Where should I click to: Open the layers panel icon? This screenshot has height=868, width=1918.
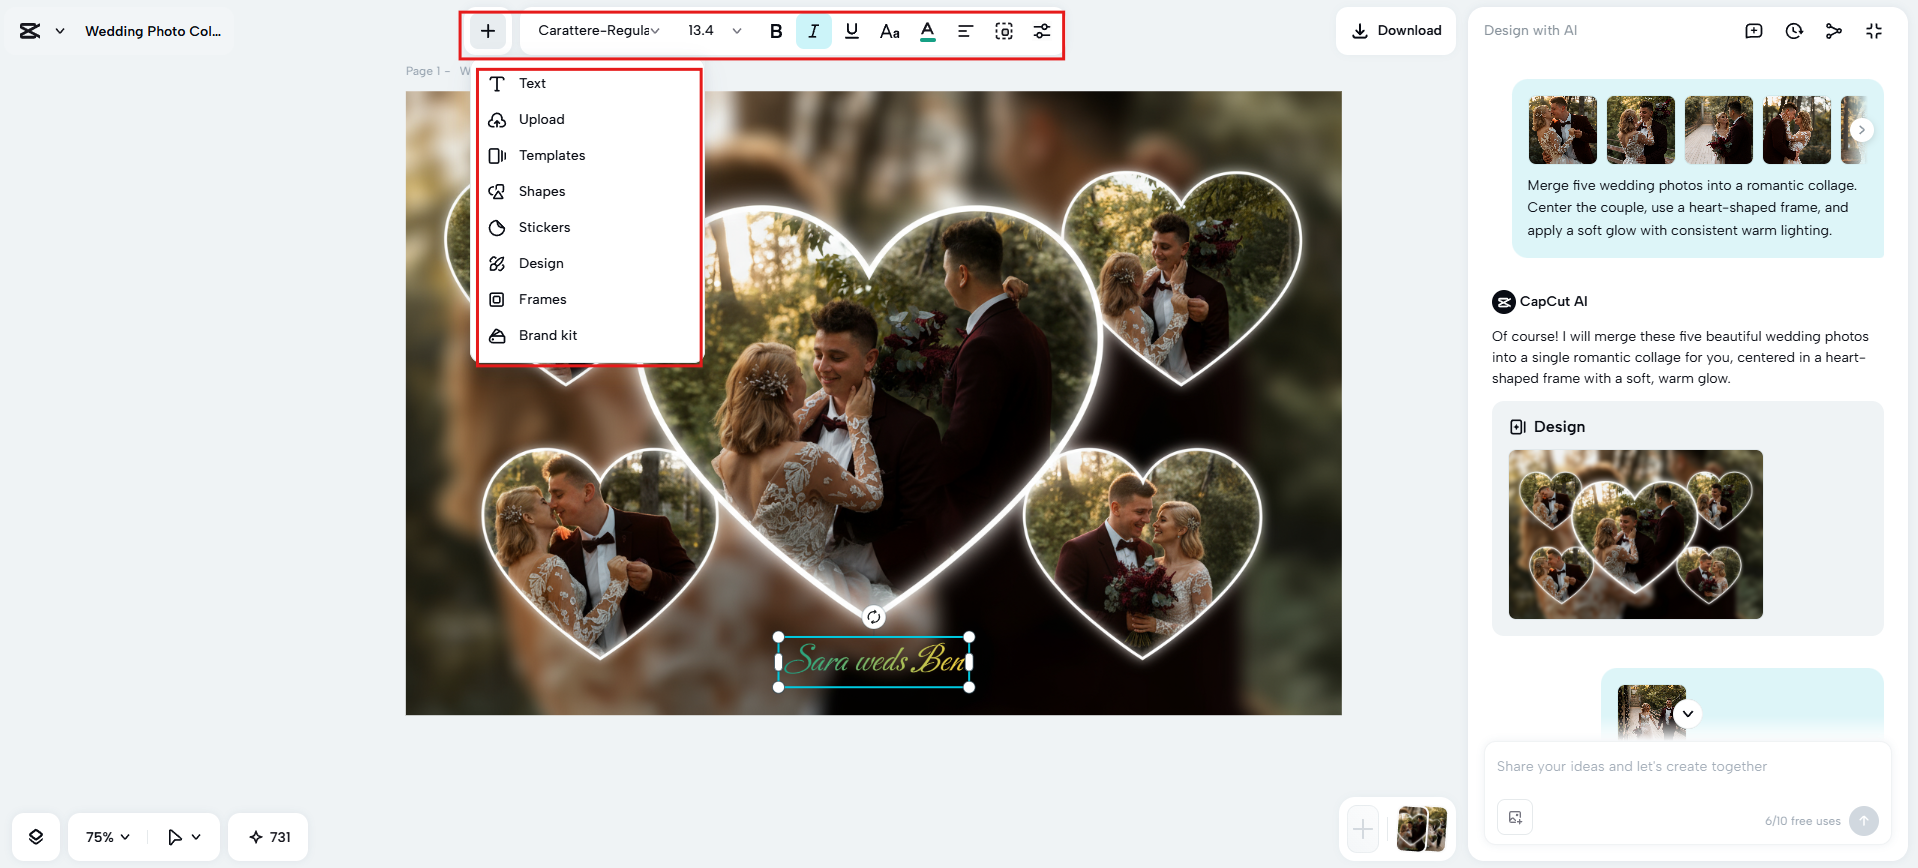coord(36,837)
